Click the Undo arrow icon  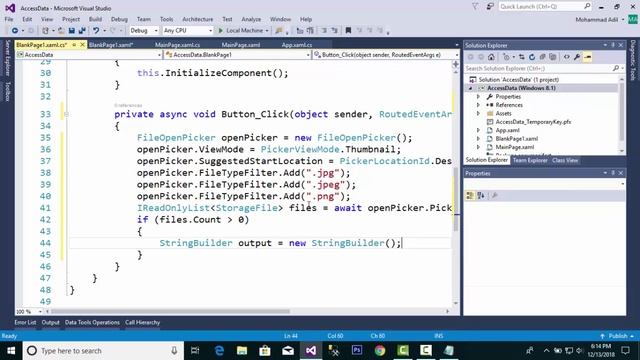pyautogui.click(x=96, y=31)
